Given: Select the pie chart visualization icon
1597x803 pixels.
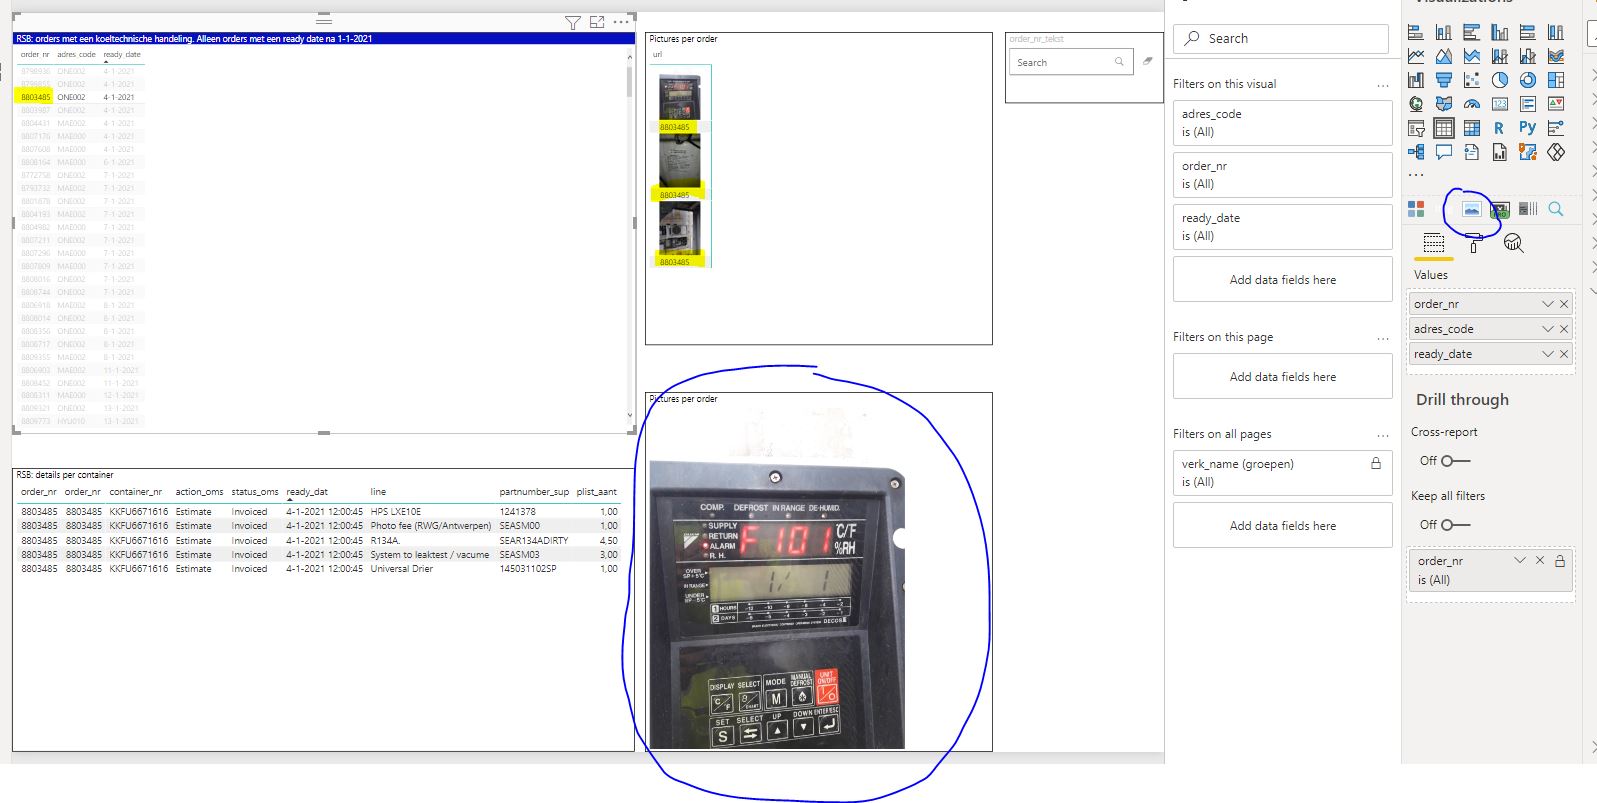Looking at the screenshot, I should point(1499,80).
